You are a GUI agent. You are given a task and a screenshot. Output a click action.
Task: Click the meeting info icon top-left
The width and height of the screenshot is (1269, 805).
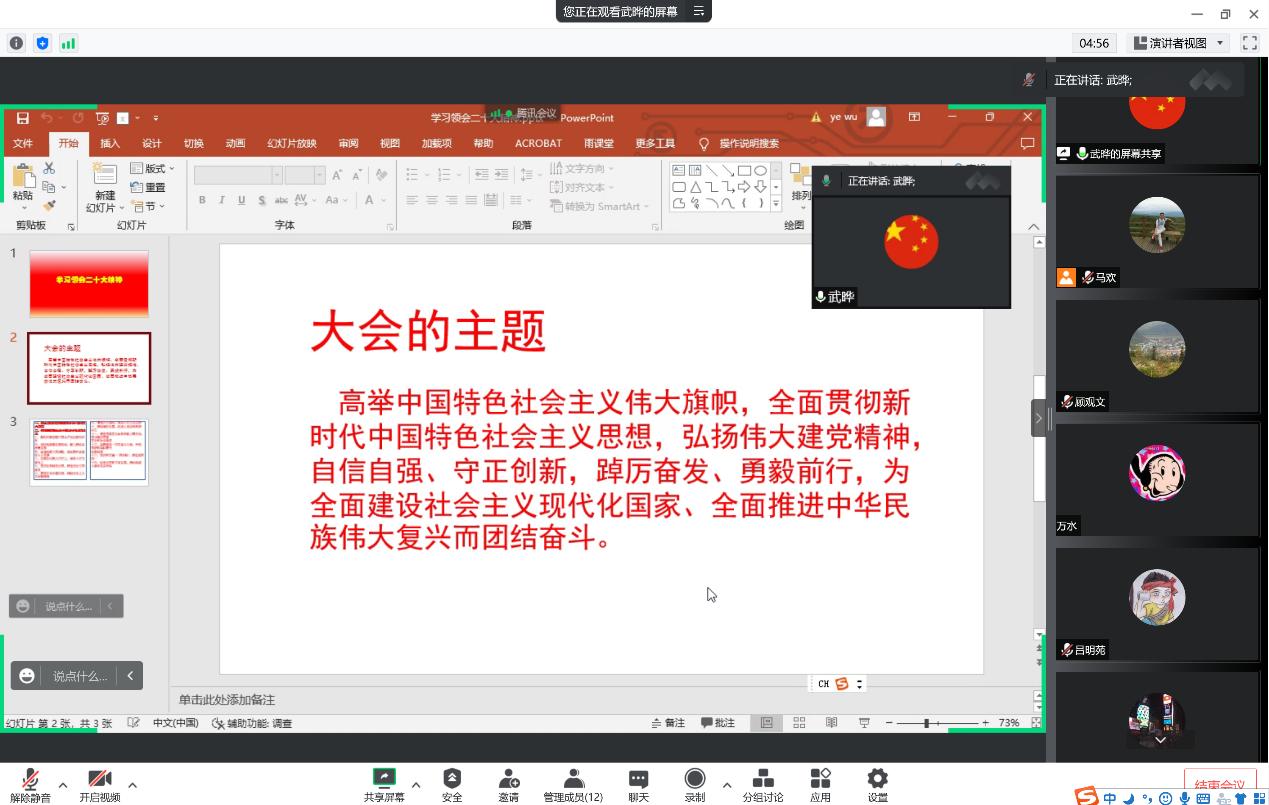coord(16,43)
